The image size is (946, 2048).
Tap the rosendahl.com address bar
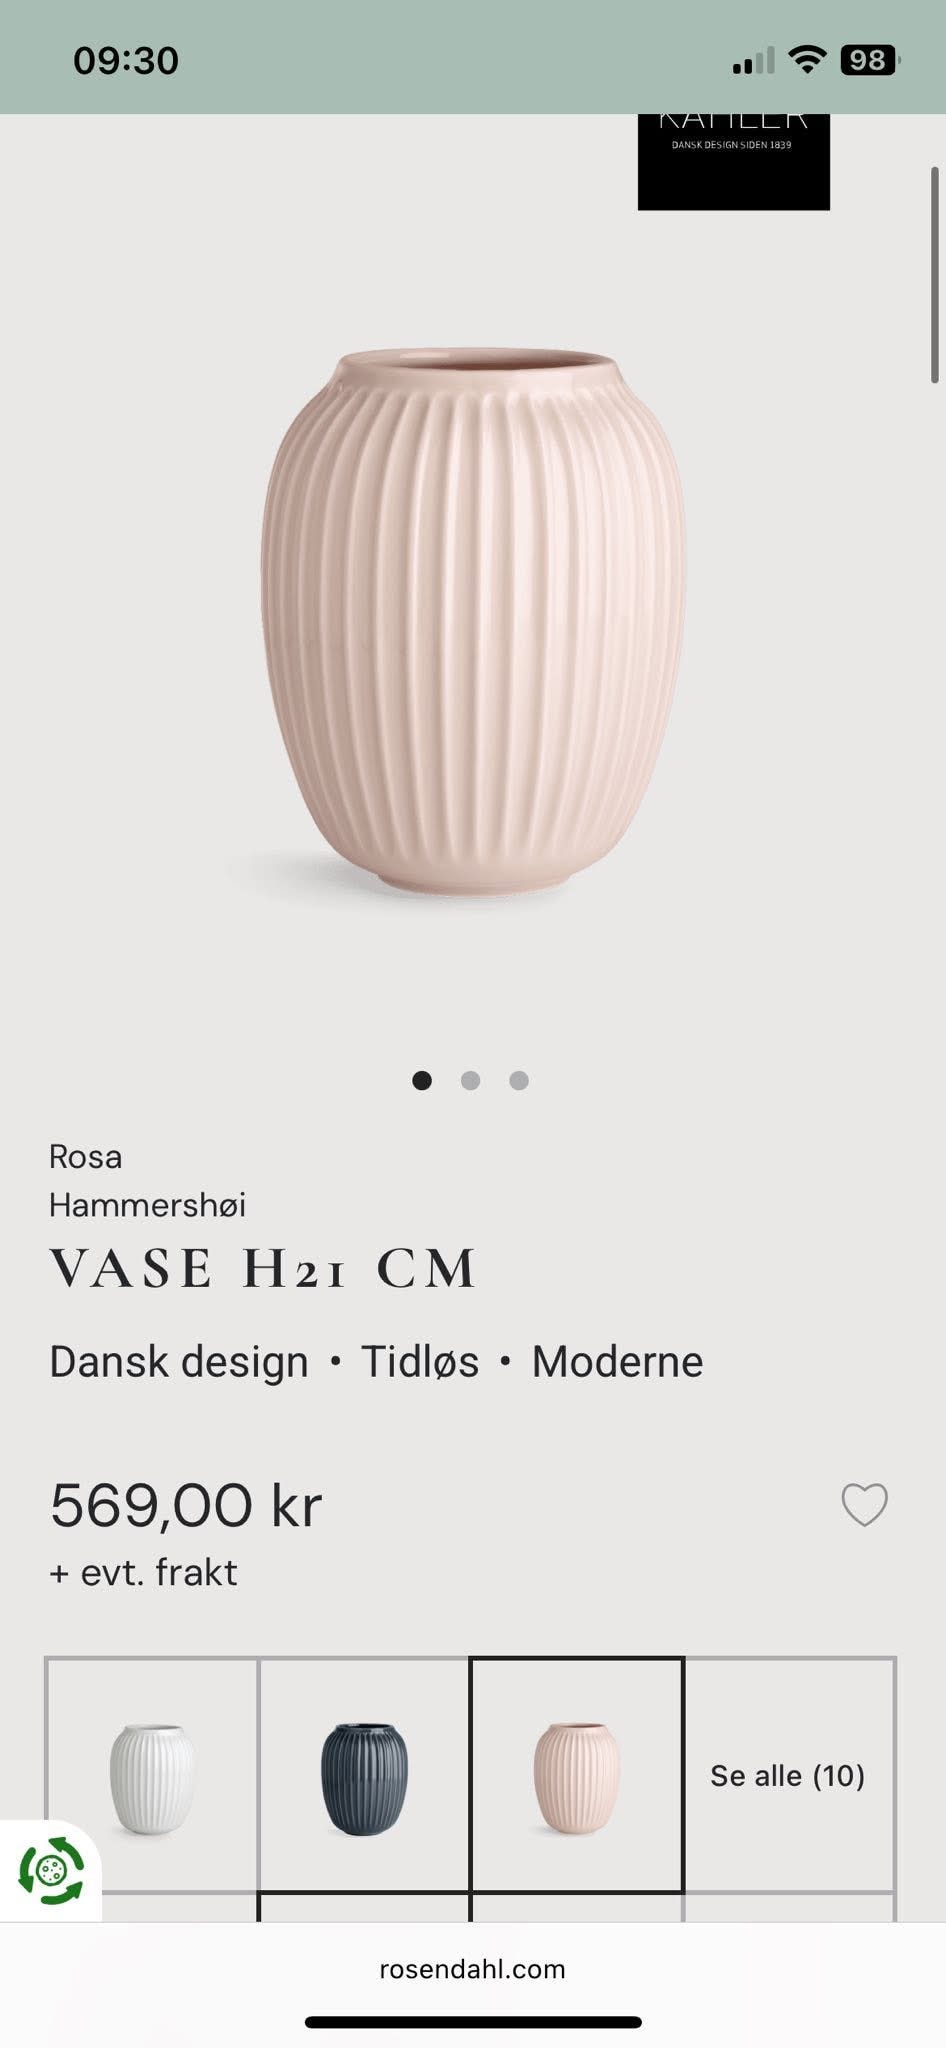[x=472, y=1969]
